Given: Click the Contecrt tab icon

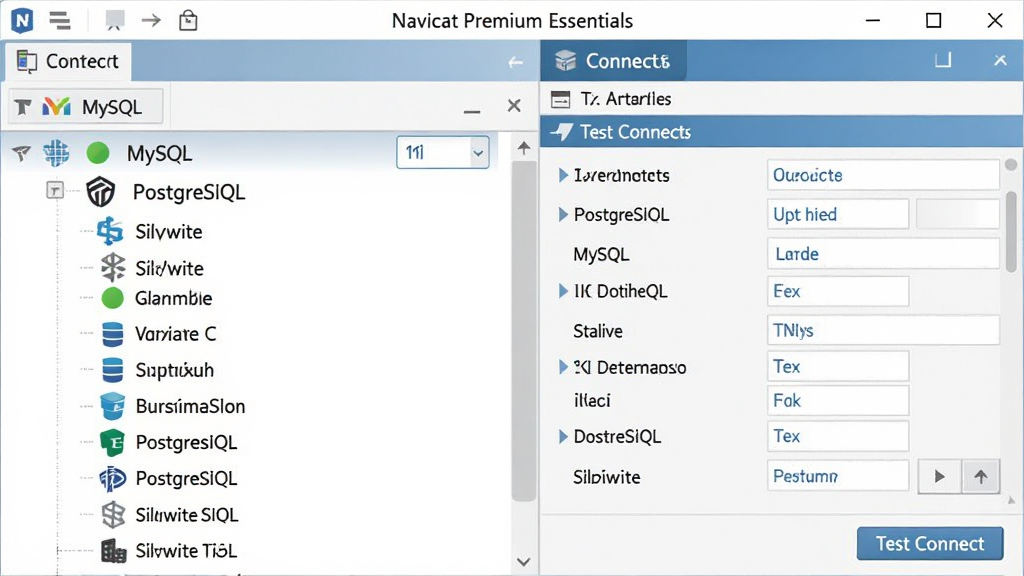Looking at the screenshot, I should (x=27, y=61).
